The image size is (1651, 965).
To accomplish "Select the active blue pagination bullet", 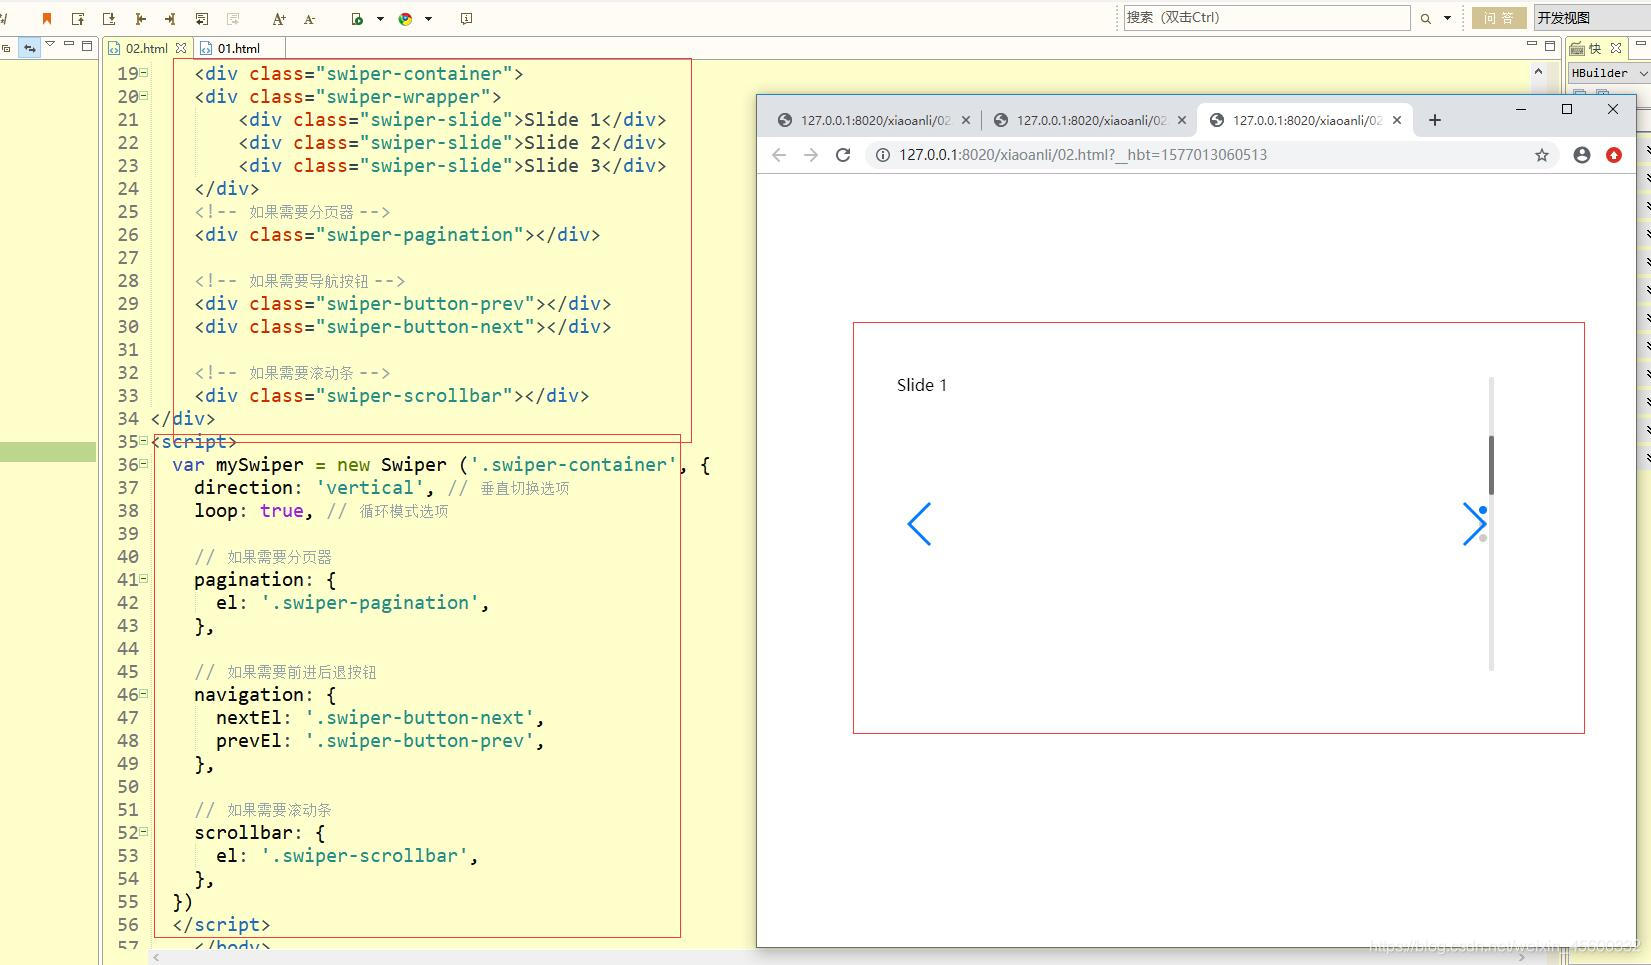I will coord(1483,510).
